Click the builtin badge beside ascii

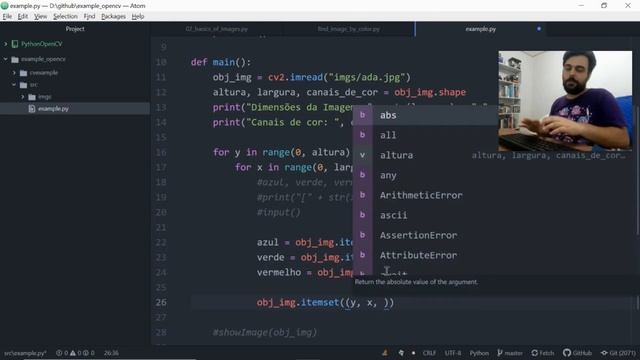362,215
